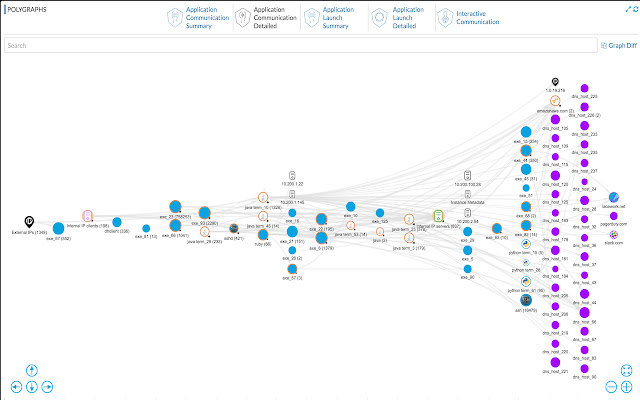Select the exe_67 node
This screenshot has width=640, height=400.
pyautogui.click(x=58, y=228)
